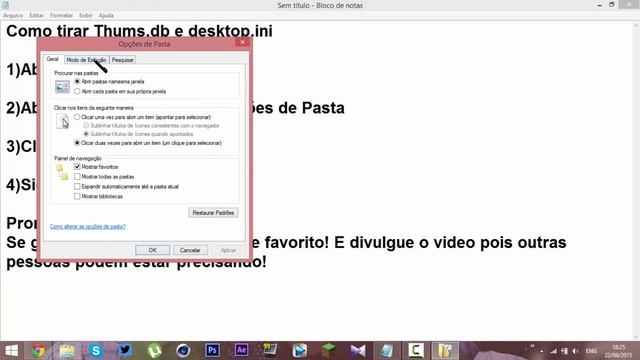The image size is (640, 360).
Task: Select 'Abrir cada pasta em sua própria janela'
Action: coord(77,91)
